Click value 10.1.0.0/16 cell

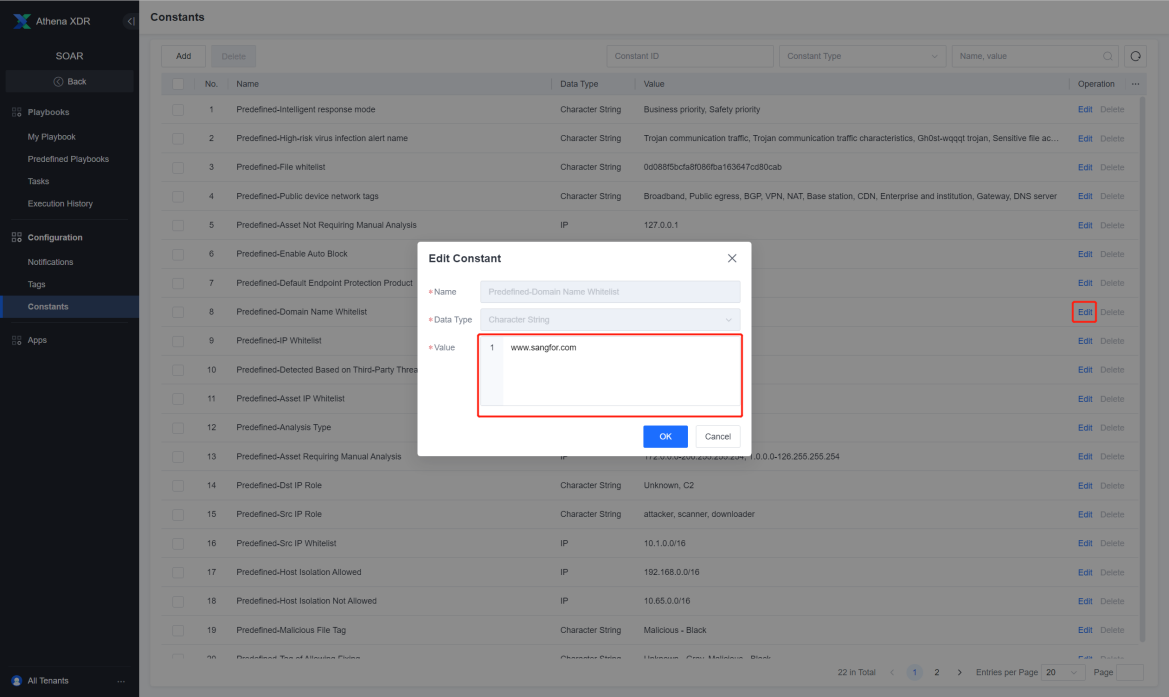(x=664, y=543)
